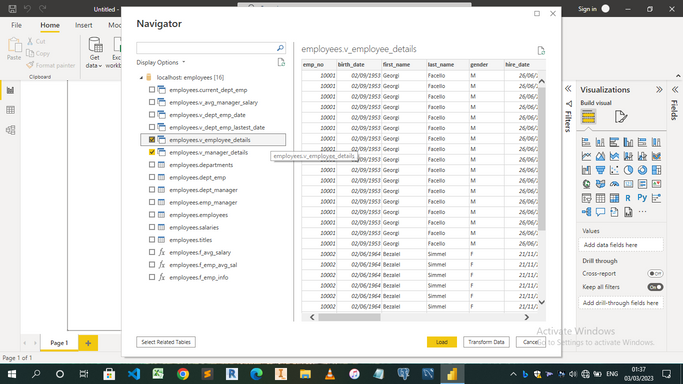Select the Build visual fields icon

[x=588, y=117]
